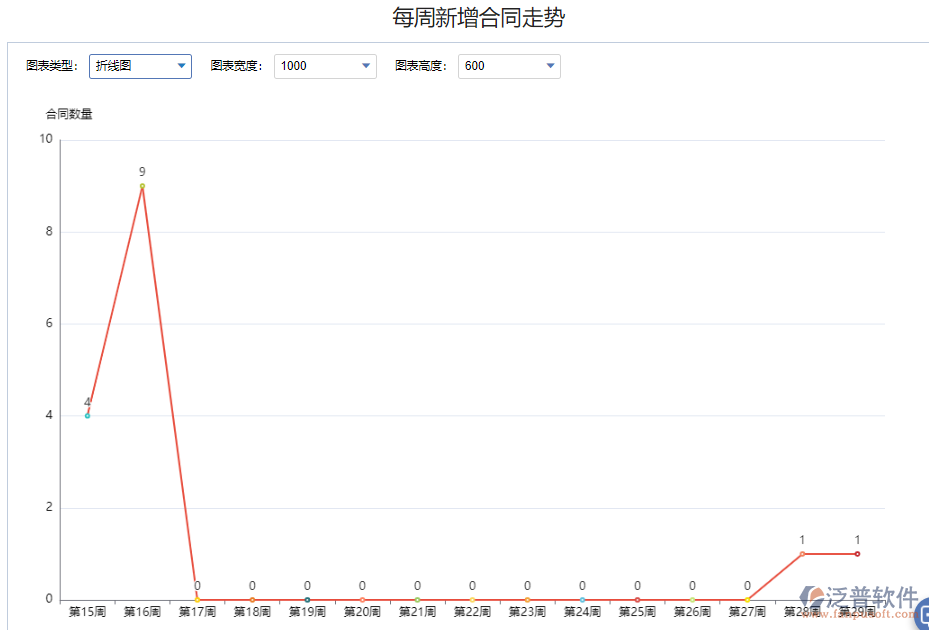Select the data point labeled 9
929x630 pixels.
coord(142,186)
